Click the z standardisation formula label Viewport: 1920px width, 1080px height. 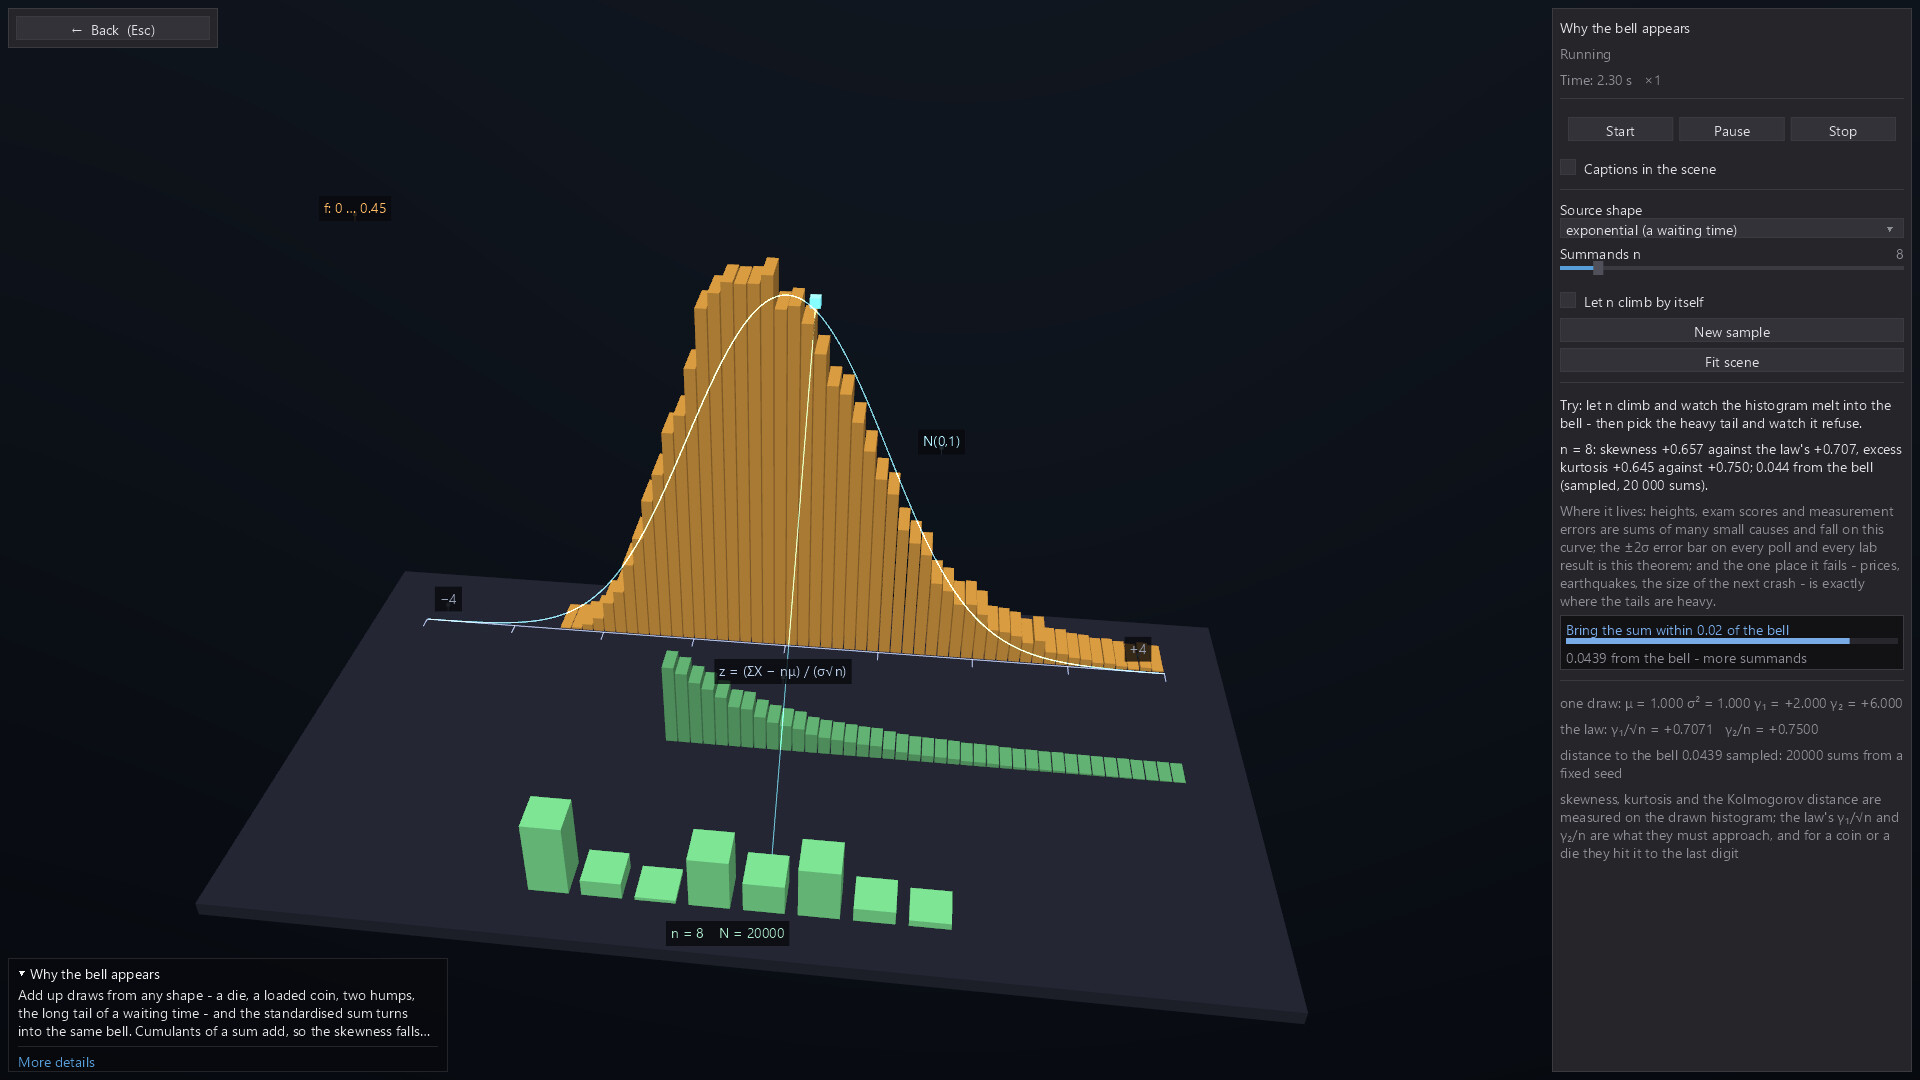(782, 671)
